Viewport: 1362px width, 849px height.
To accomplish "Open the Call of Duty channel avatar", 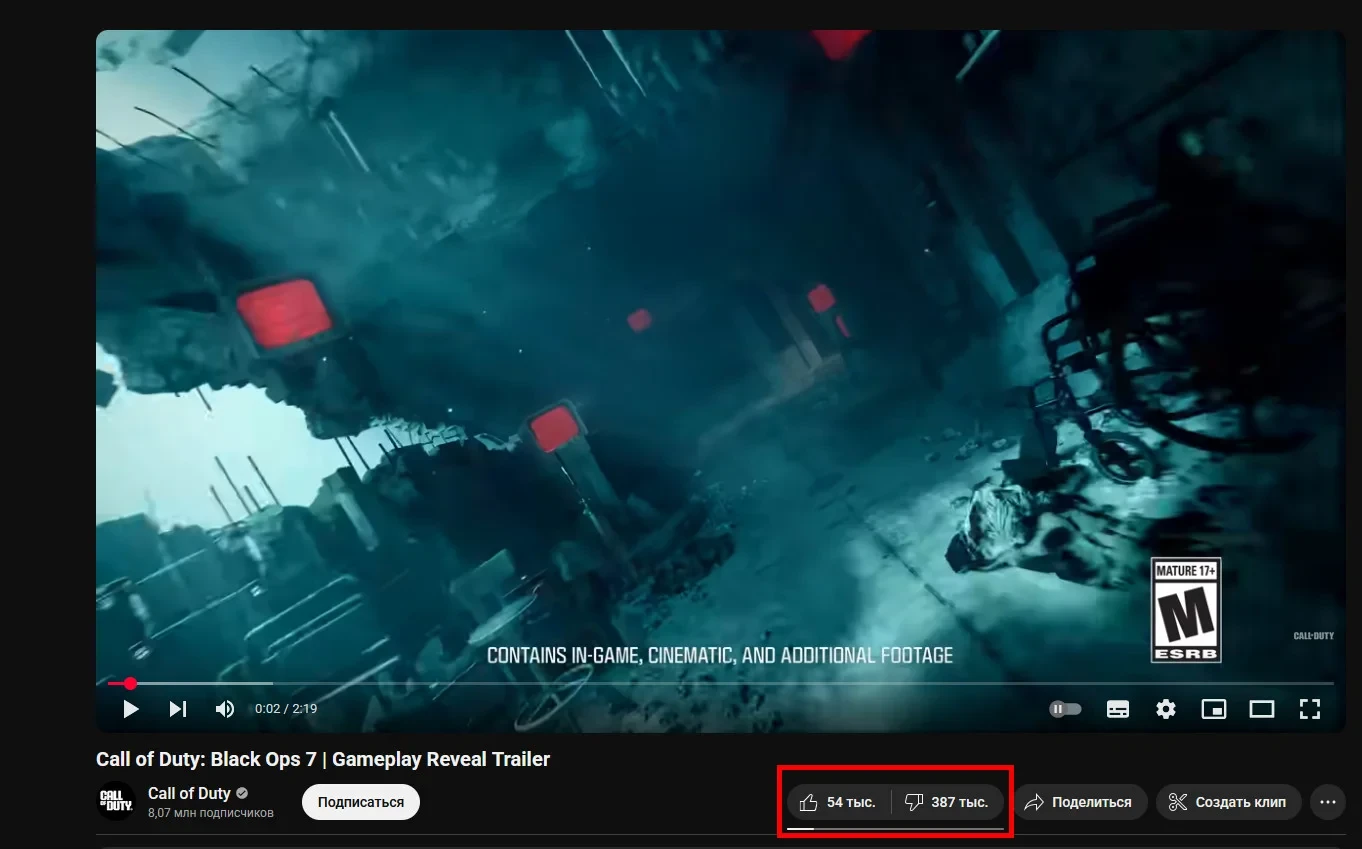I will (x=116, y=801).
